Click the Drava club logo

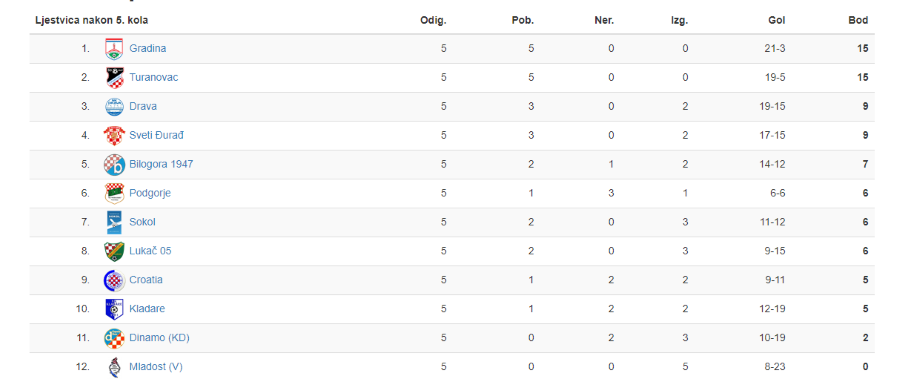[114, 107]
